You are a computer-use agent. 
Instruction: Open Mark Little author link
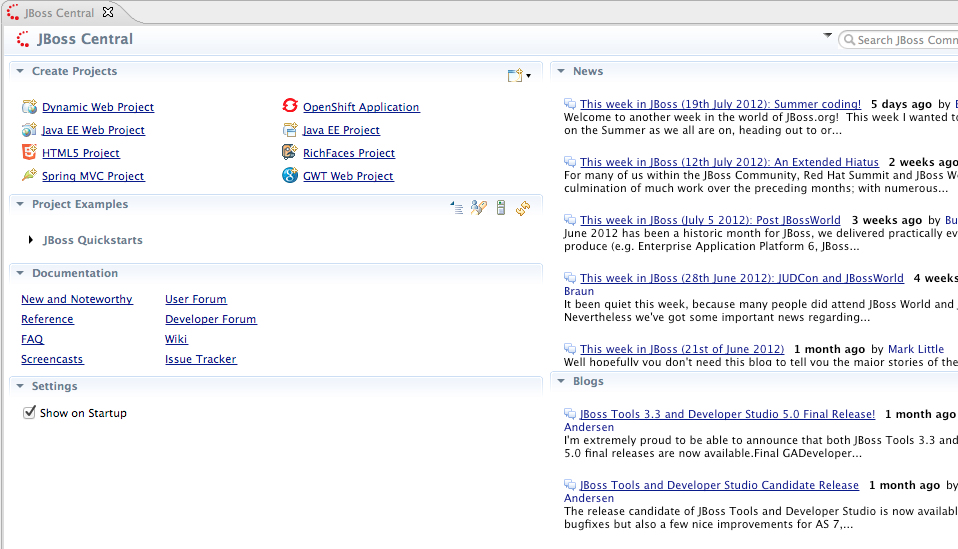click(x=916, y=349)
